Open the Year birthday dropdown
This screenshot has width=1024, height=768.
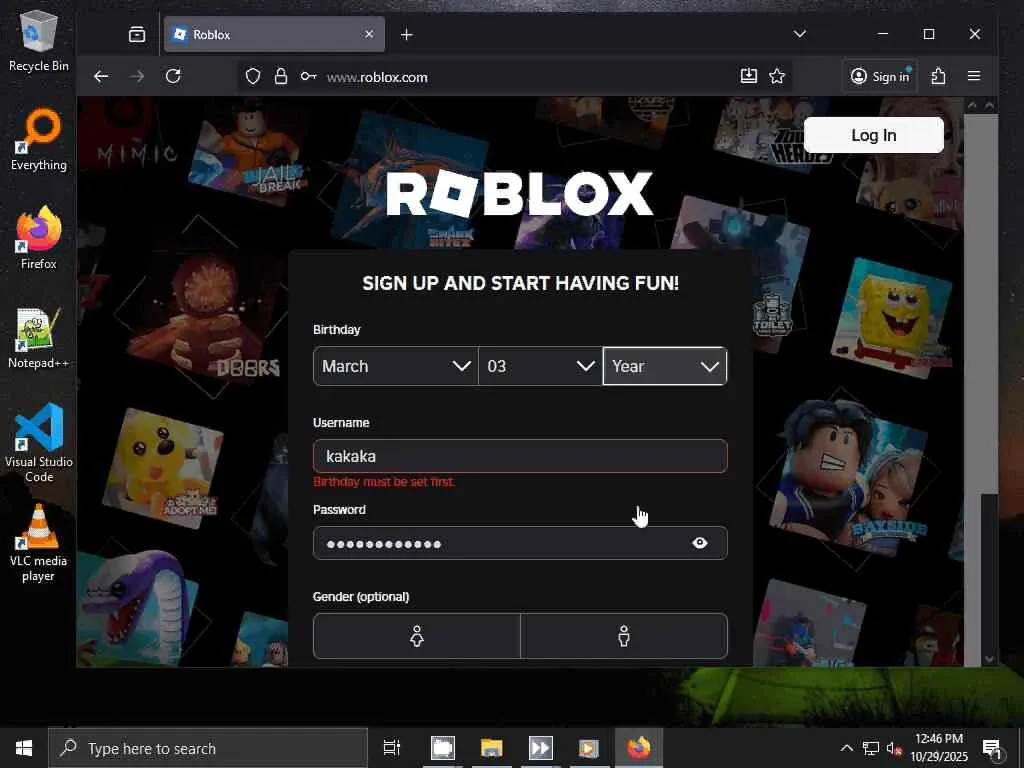(665, 366)
